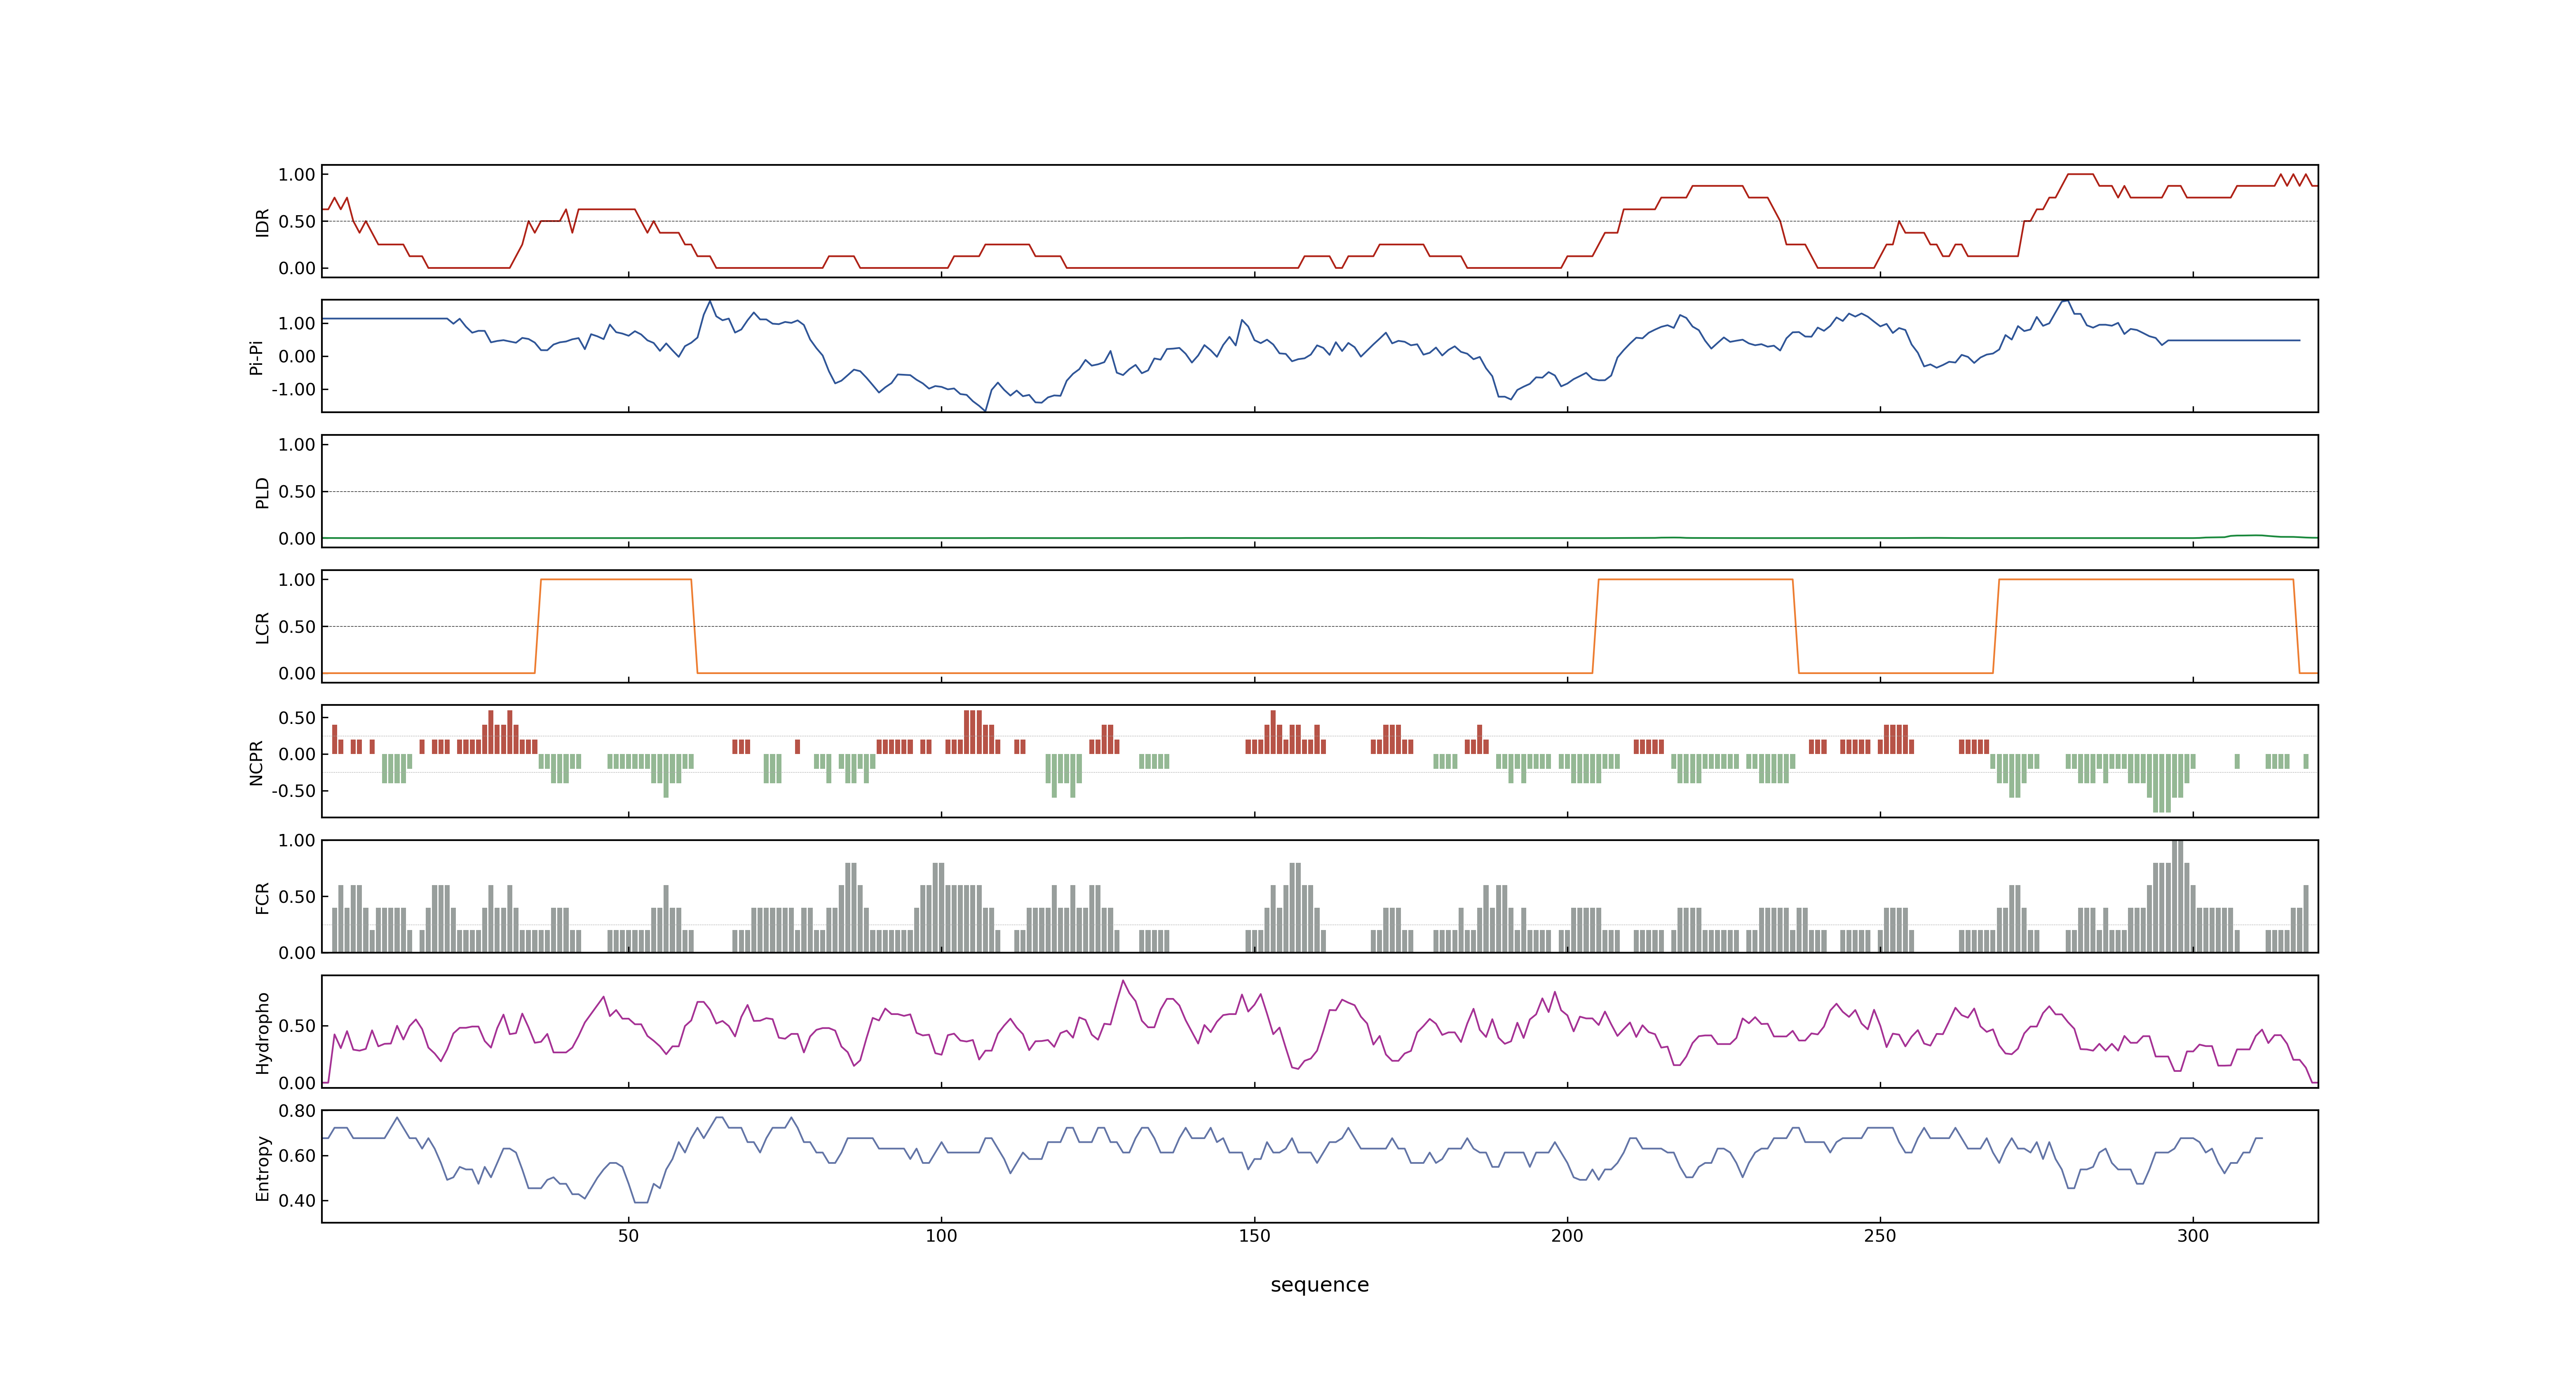The image size is (2576, 1374).
Task: Click the x-axis tick label 50
Action: click(x=628, y=1235)
